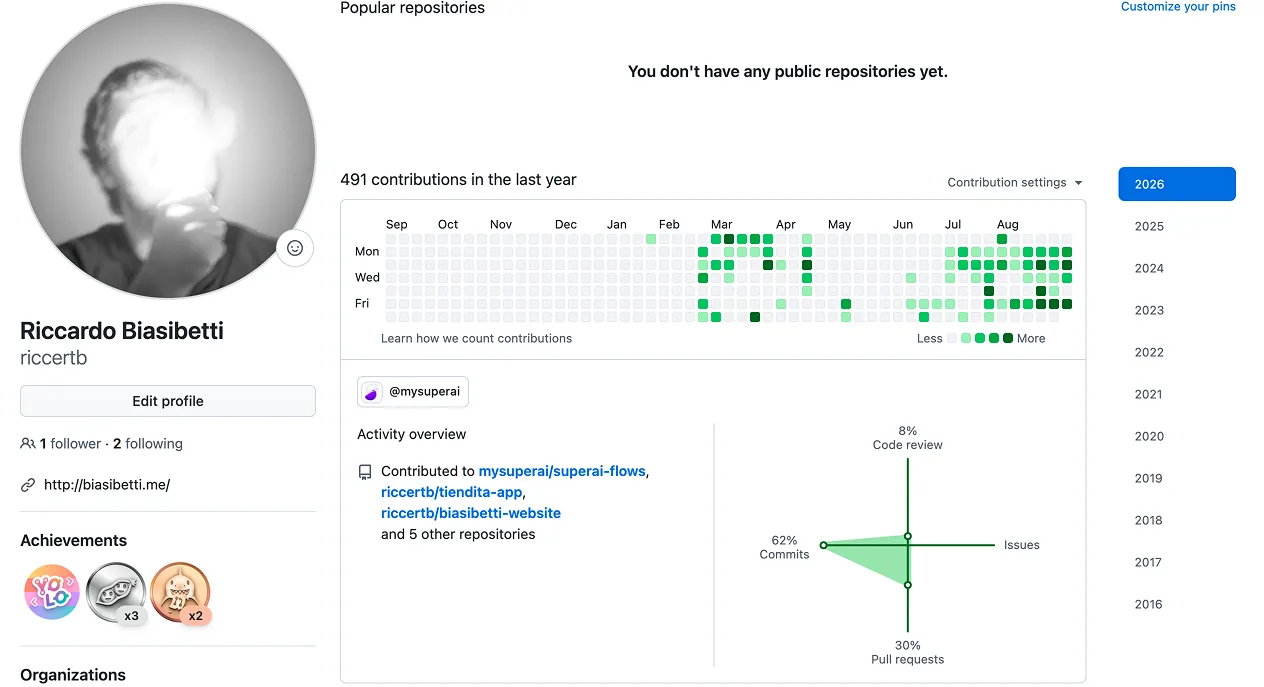Click the mysuperai organization logo icon
This screenshot has height=687, width=1264.
point(372,392)
